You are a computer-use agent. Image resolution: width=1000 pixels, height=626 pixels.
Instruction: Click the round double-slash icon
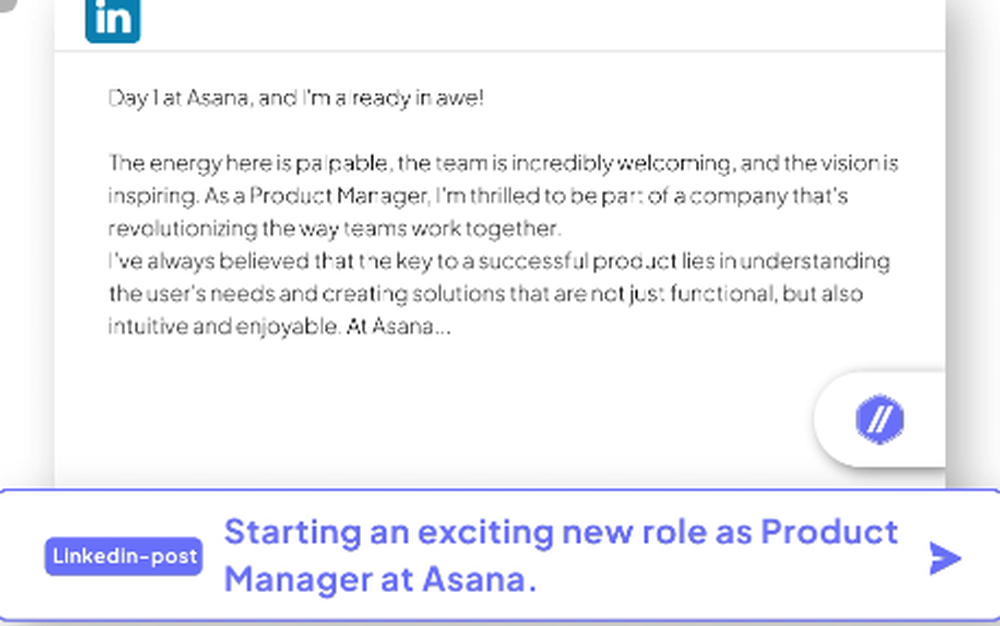pos(879,418)
